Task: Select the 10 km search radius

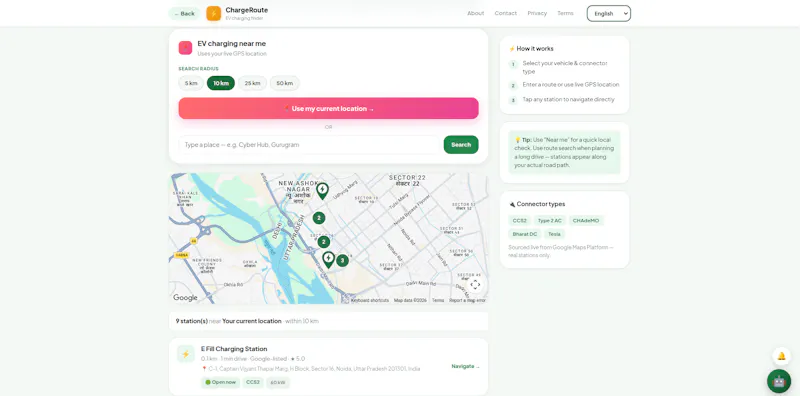Action: click(x=221, y=83)
